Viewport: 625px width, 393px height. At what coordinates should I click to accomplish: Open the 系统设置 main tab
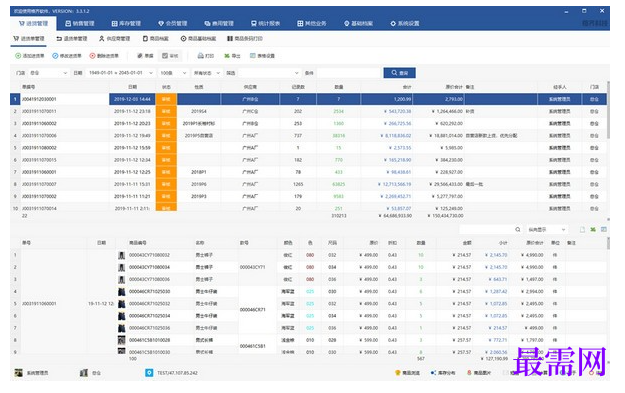[405, 24]
